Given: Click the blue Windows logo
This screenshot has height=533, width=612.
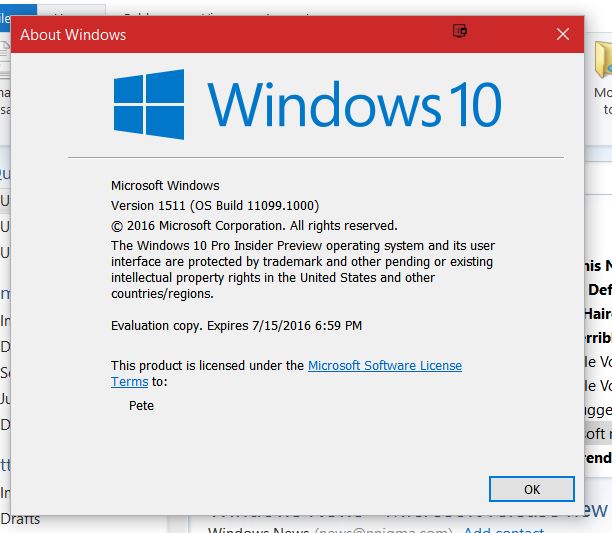Looking at the screenshot, I should [x=149, y=104].
